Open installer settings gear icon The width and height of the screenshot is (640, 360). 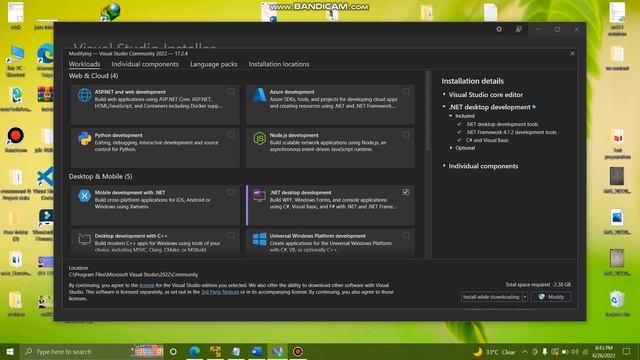pos(499,29)
